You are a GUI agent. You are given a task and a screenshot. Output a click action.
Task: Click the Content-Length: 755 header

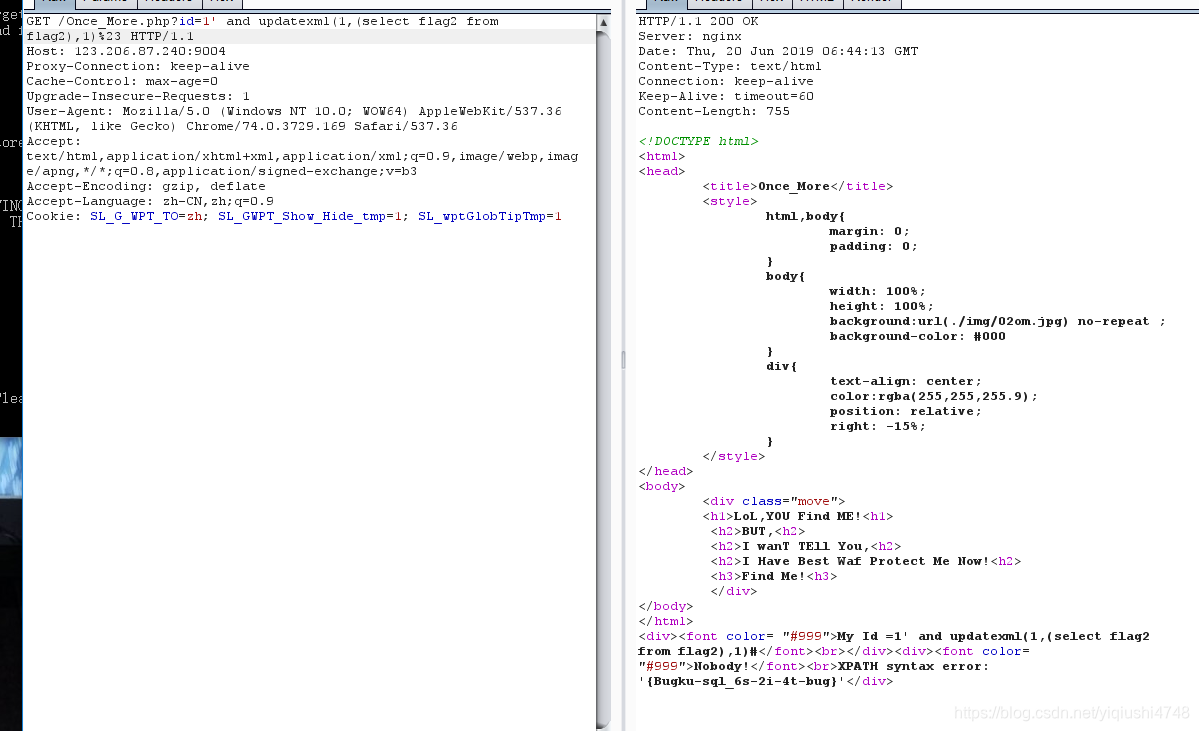[x=713, y=112]
